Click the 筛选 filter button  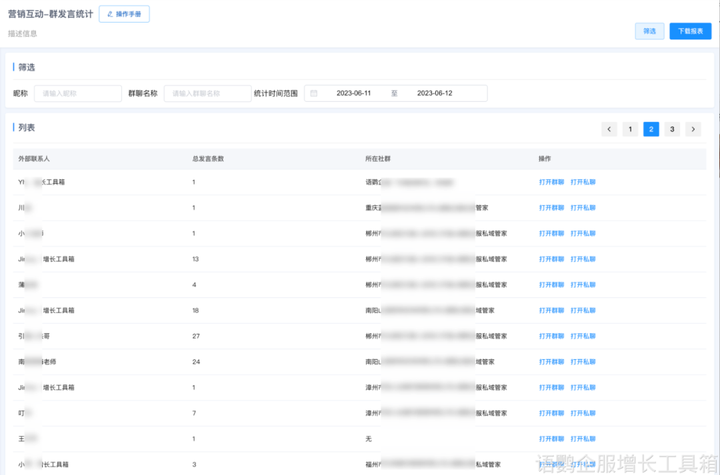tap(649, 31)
